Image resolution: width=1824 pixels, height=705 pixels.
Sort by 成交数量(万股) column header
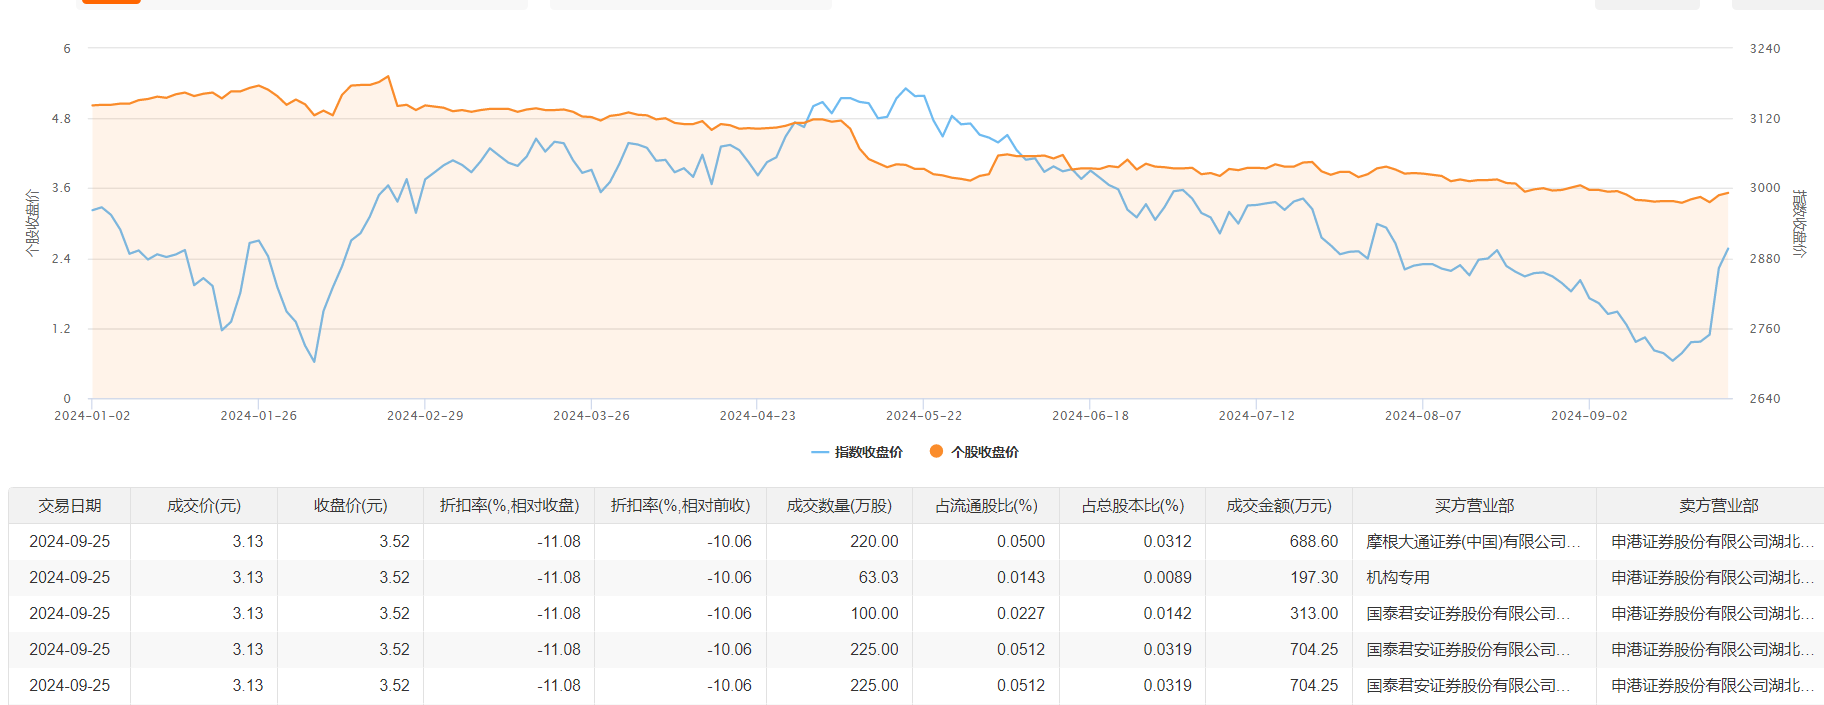click(839, 506)
